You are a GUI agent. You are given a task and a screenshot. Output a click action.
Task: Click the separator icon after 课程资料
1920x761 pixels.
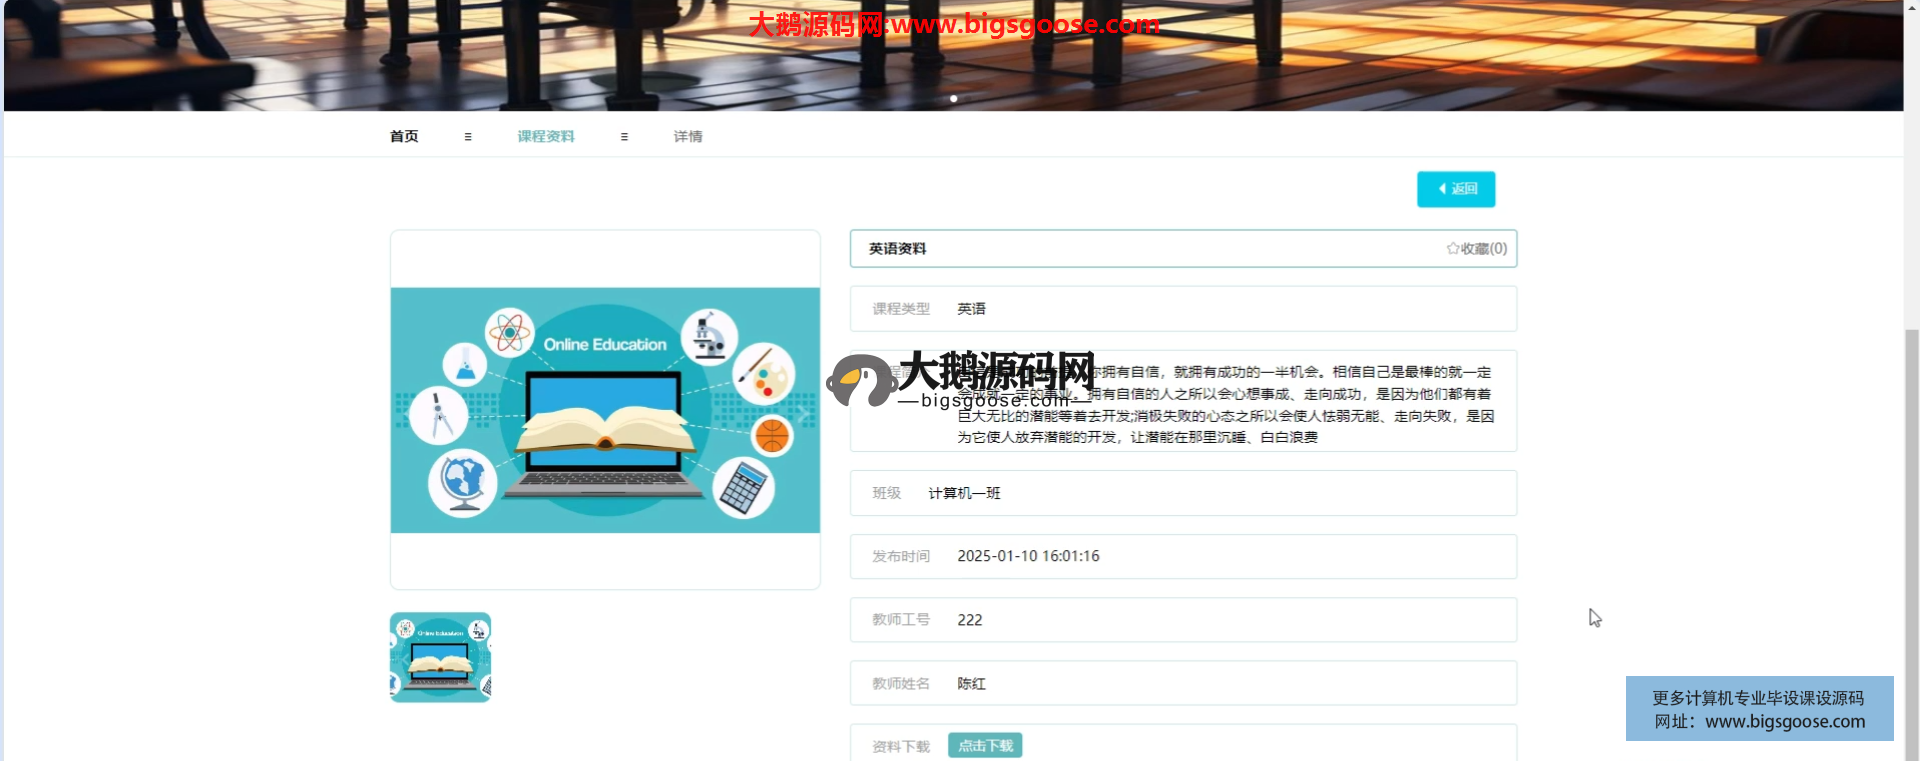point(624,137)
